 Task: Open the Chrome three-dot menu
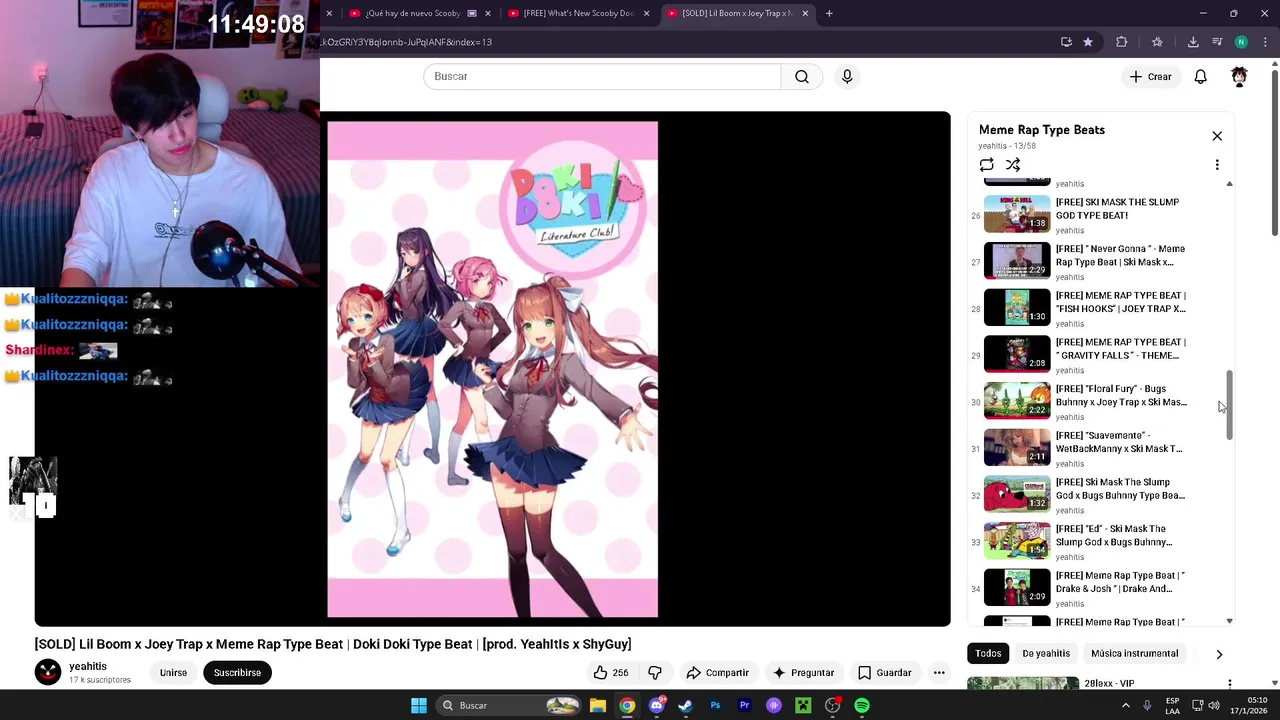click(1266, 42)
